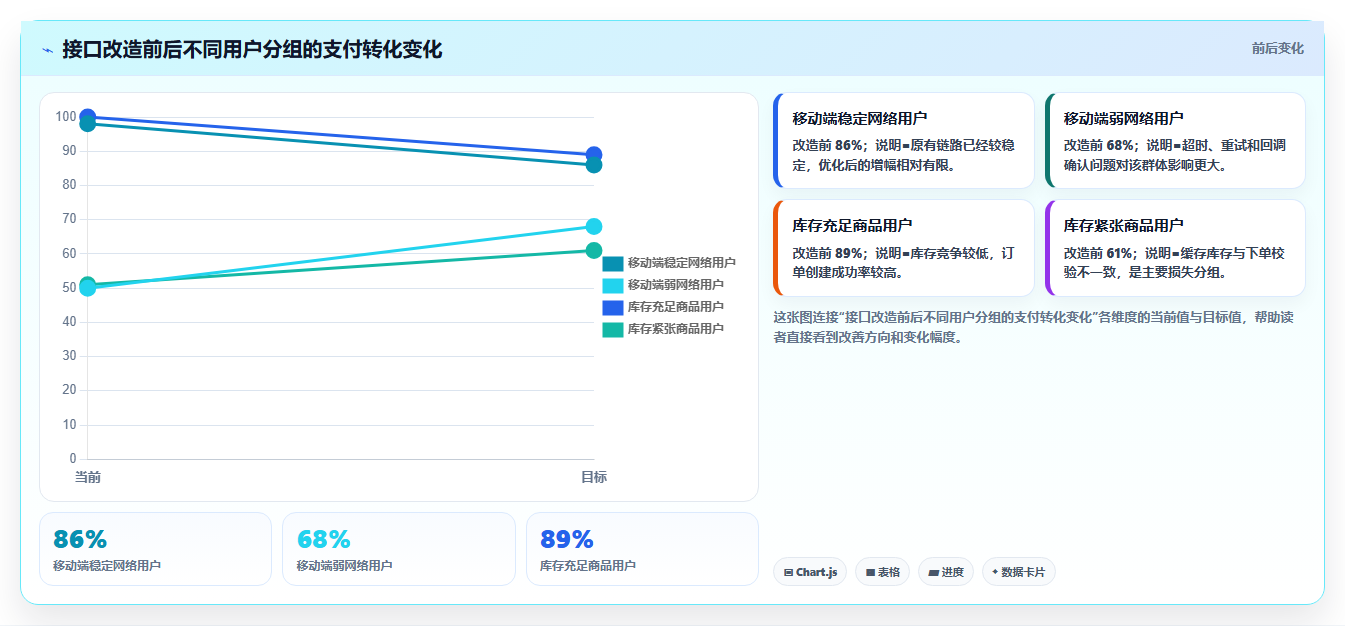Click the 数据卡片 tag
Screen dimensions: 1345x626
point(1018,572)
